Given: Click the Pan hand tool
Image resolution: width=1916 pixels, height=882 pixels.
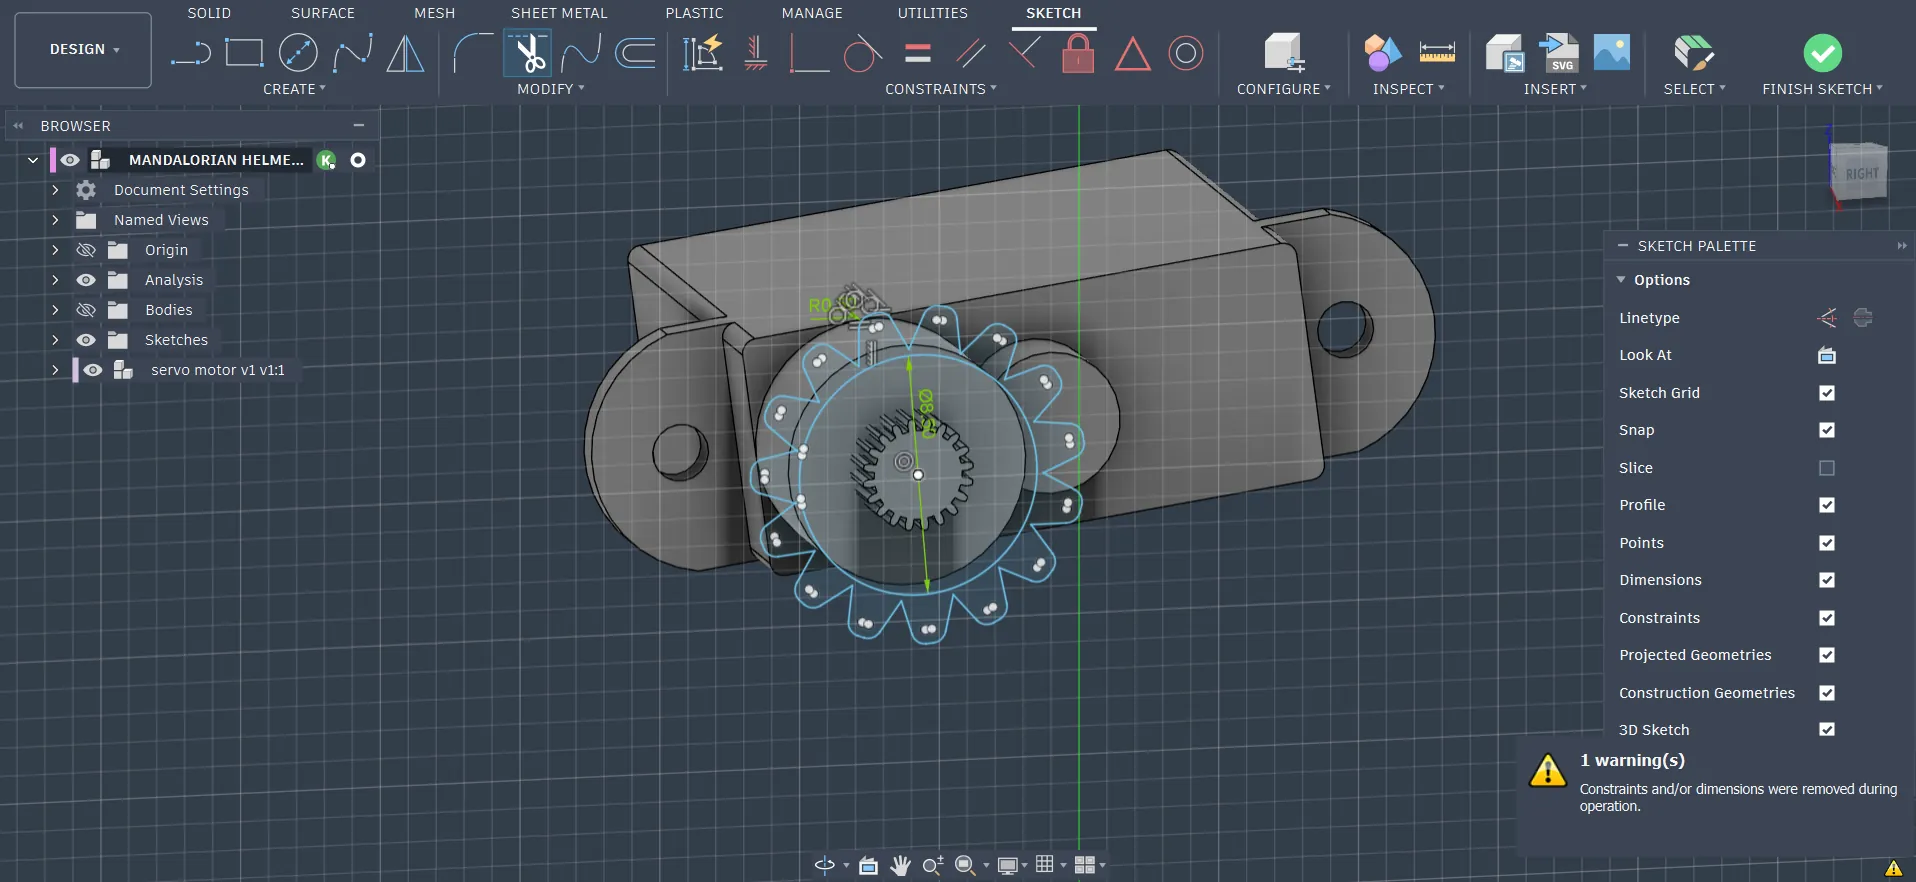Looking at the screenshot, I should [x=901, y=865].
